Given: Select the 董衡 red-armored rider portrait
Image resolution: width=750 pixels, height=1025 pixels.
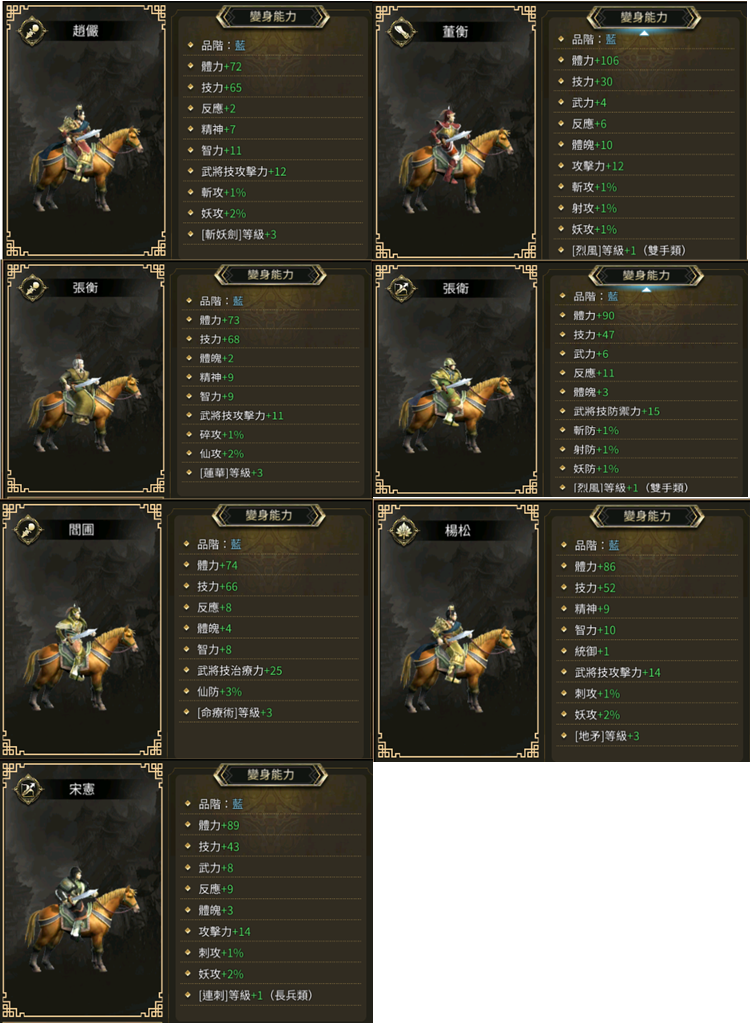Looking at the screenshot, I should pyautogui.click(x=456, y=159).
